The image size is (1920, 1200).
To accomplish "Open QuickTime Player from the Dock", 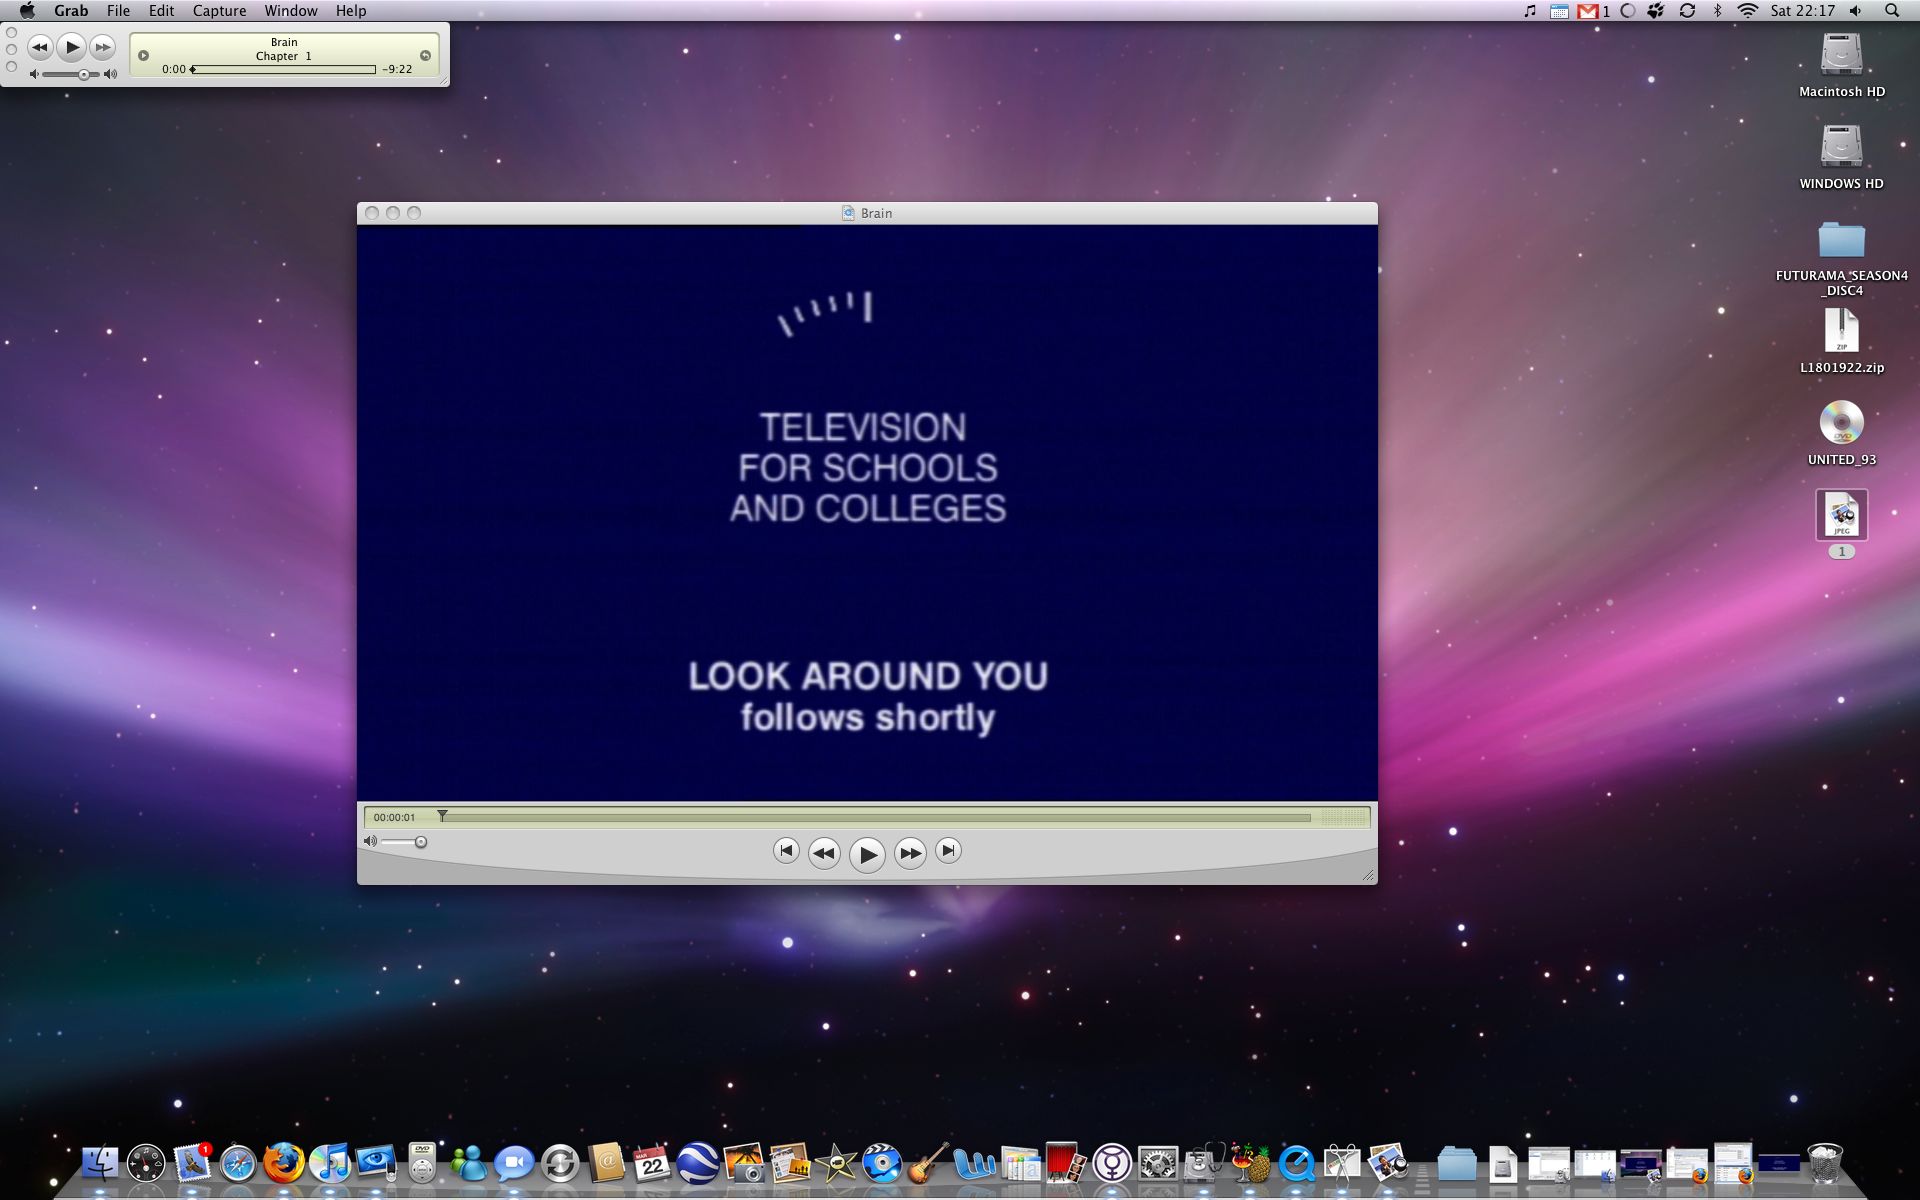I will [x=1296, y=1163].
